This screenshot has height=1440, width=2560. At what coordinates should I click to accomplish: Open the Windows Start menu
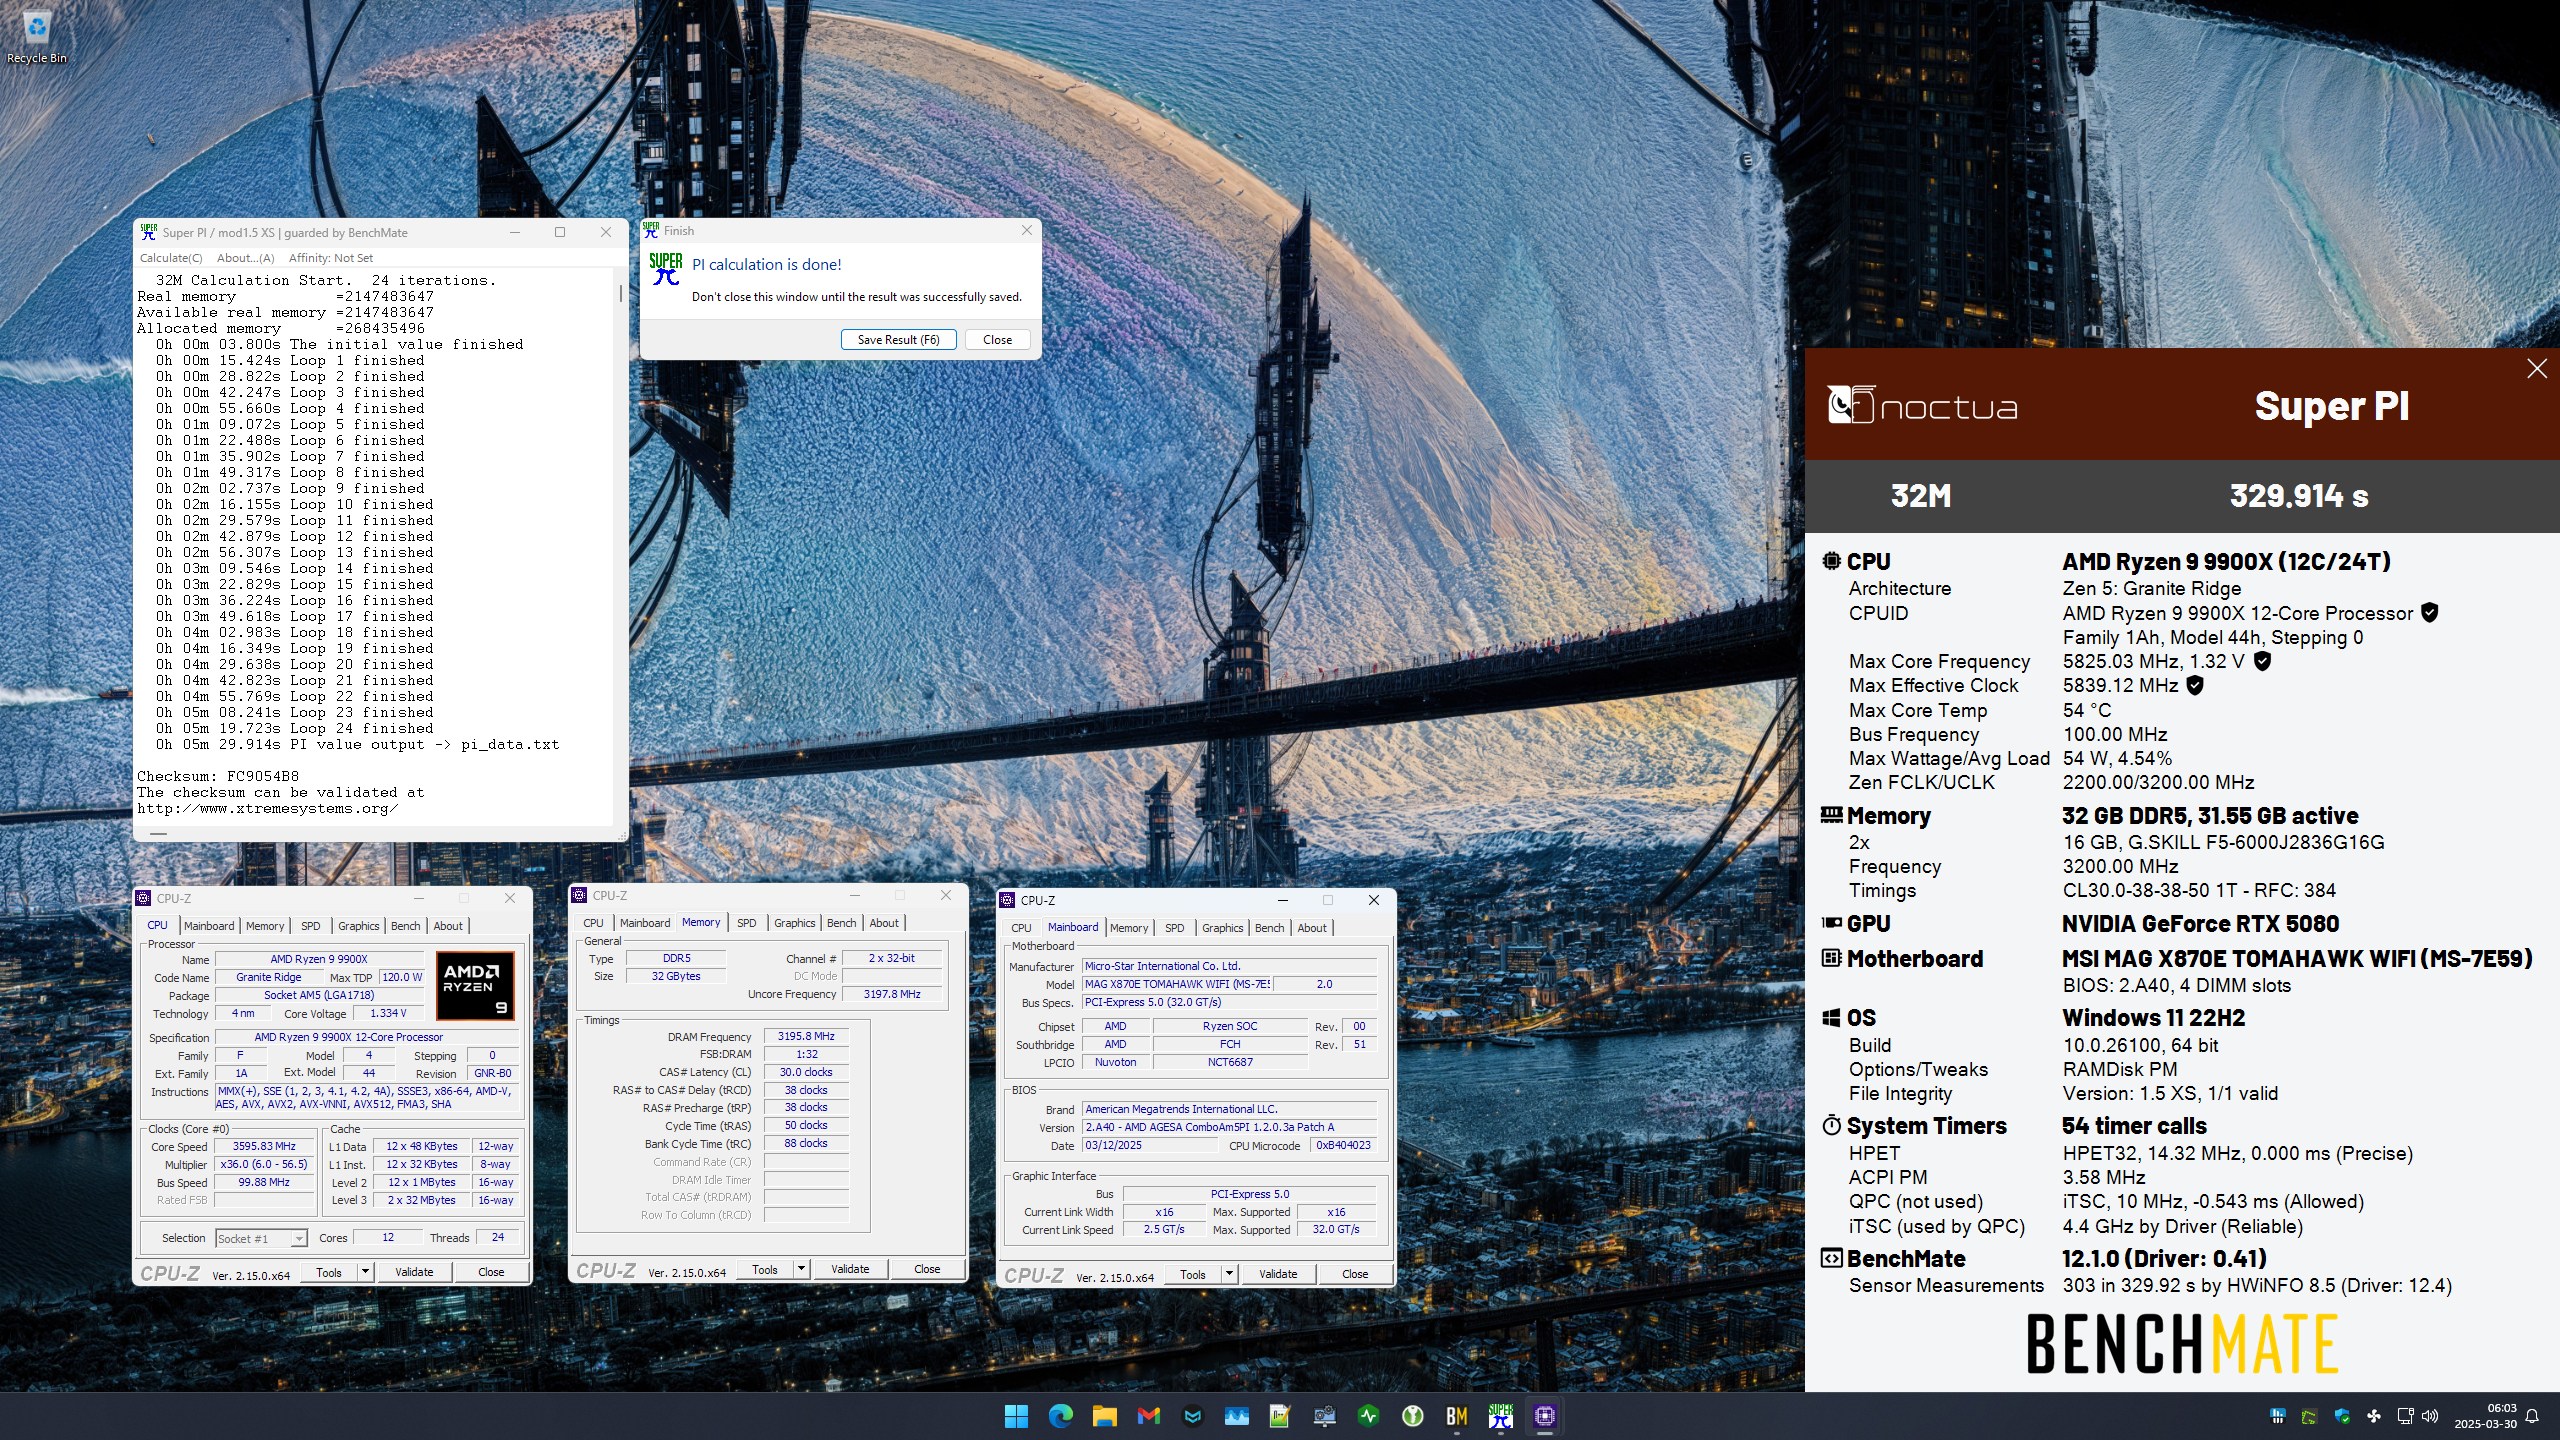coord(1016,1415)
